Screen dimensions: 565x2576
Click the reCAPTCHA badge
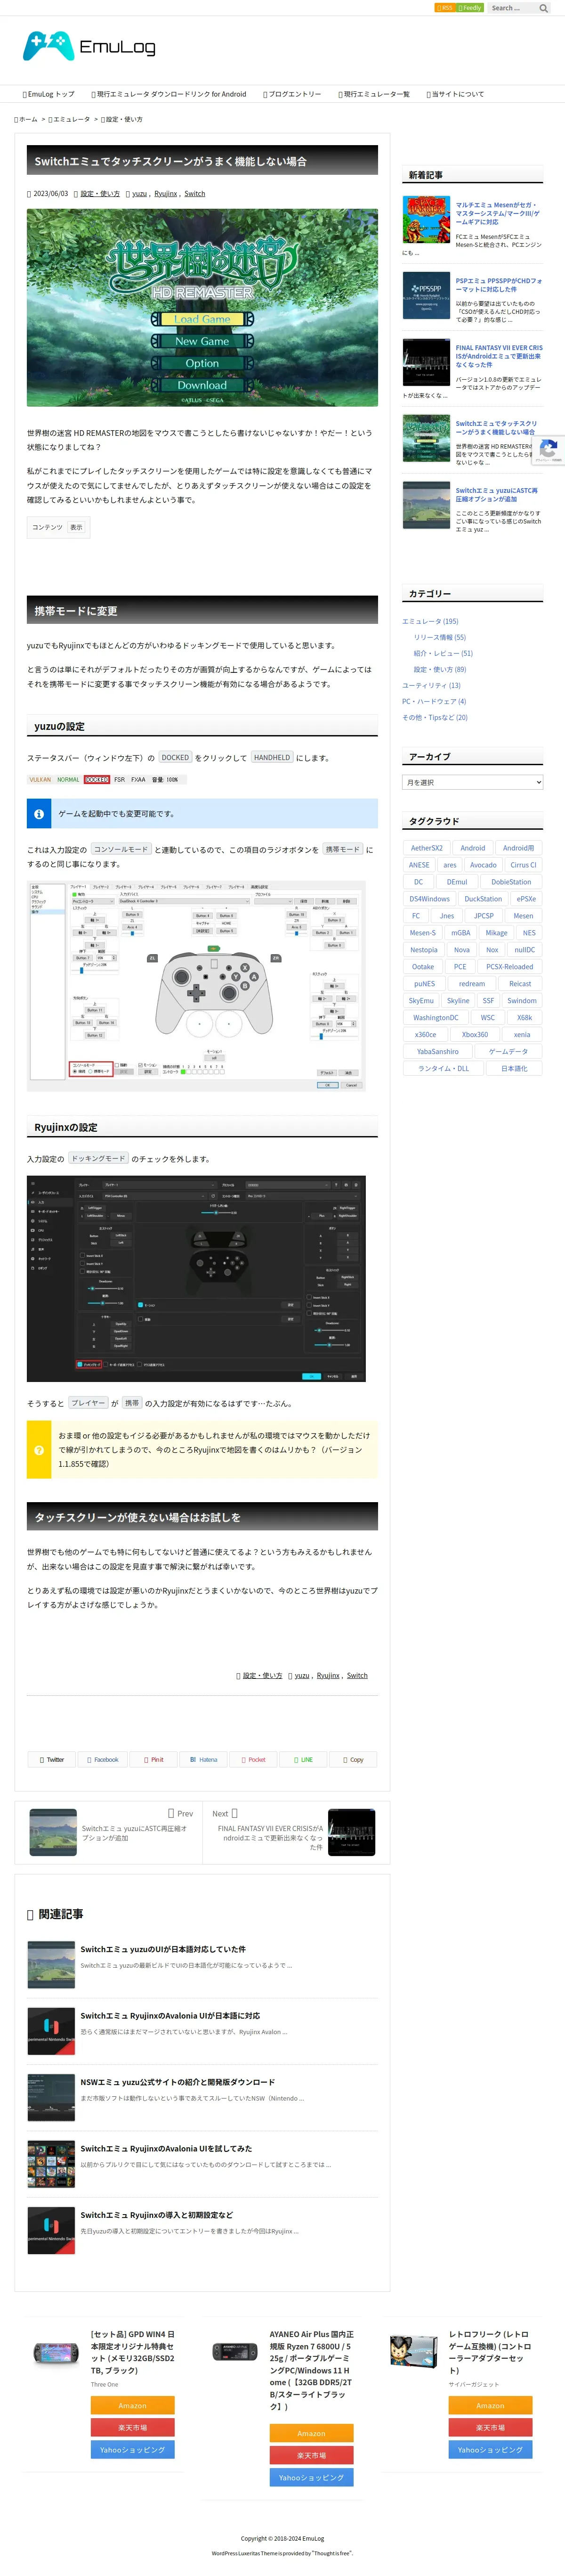pos(549,451)
